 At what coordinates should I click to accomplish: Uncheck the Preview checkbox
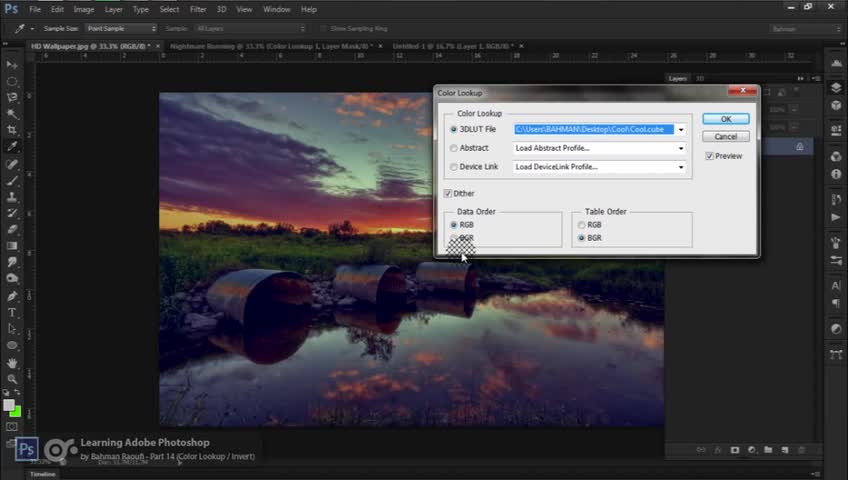point(709,156)
